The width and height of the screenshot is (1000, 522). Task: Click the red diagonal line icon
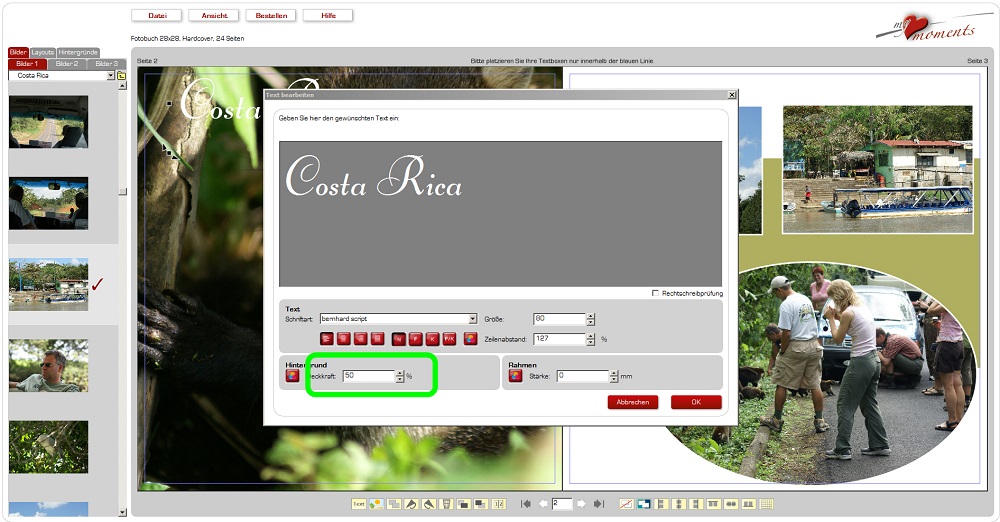pos(626,504)
